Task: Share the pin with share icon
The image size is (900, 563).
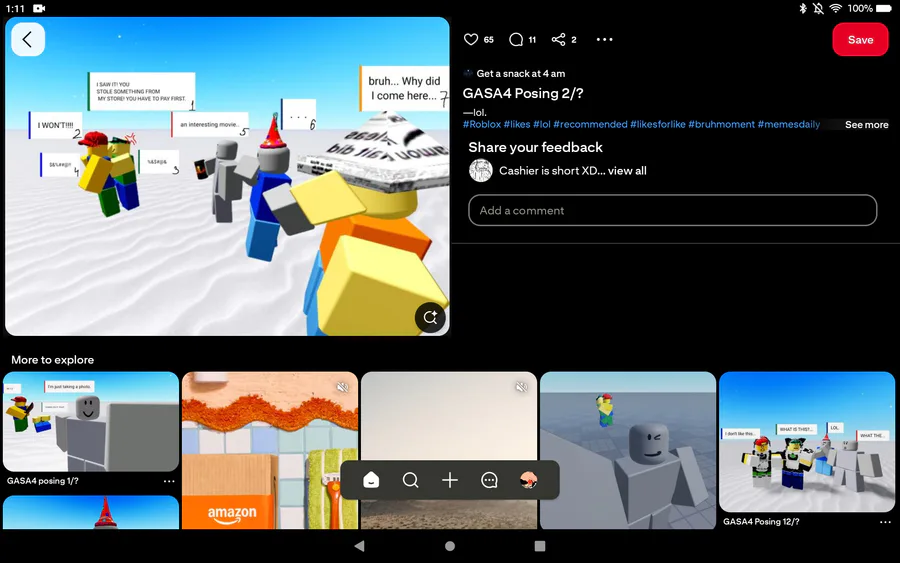Action: (x=558, y=39)
